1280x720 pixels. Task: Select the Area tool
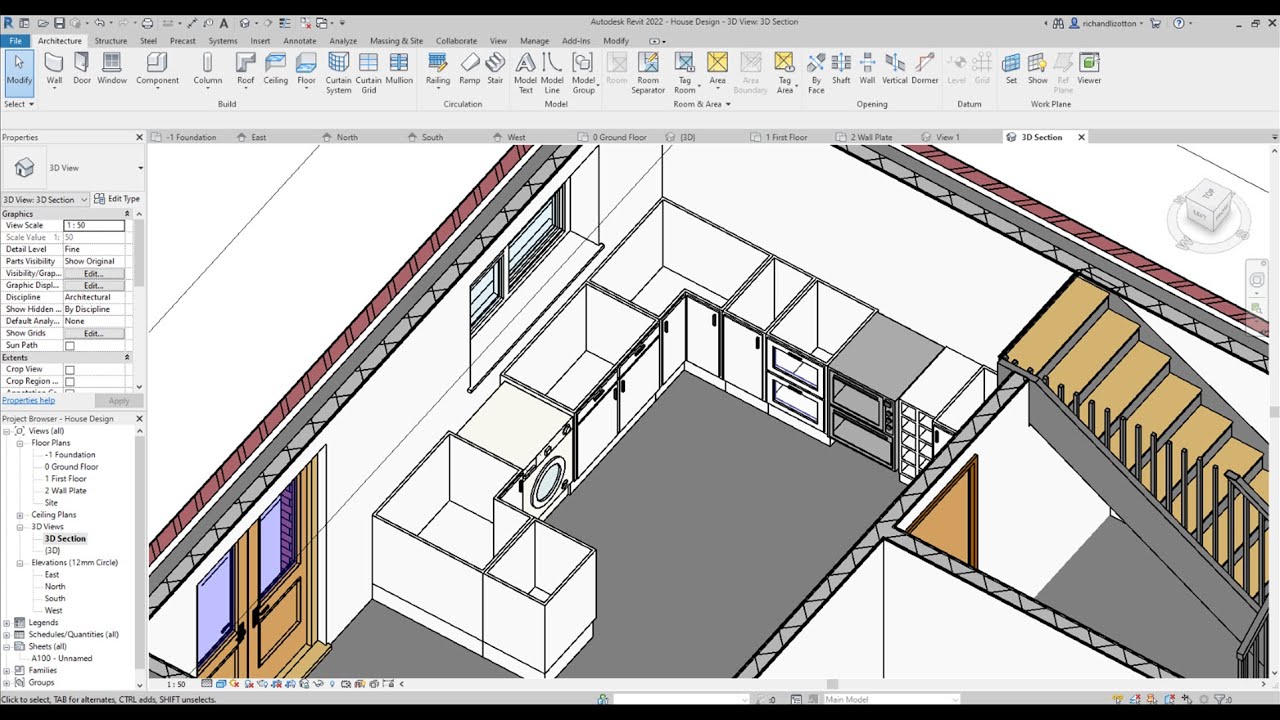tap(717, 69)
